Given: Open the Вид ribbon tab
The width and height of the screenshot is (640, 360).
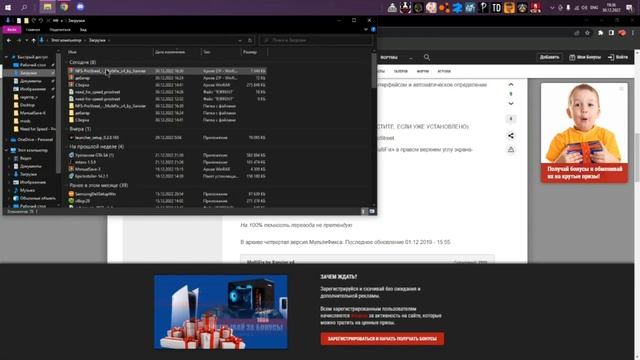Looking at the screenshot, I should pos(83,30).
